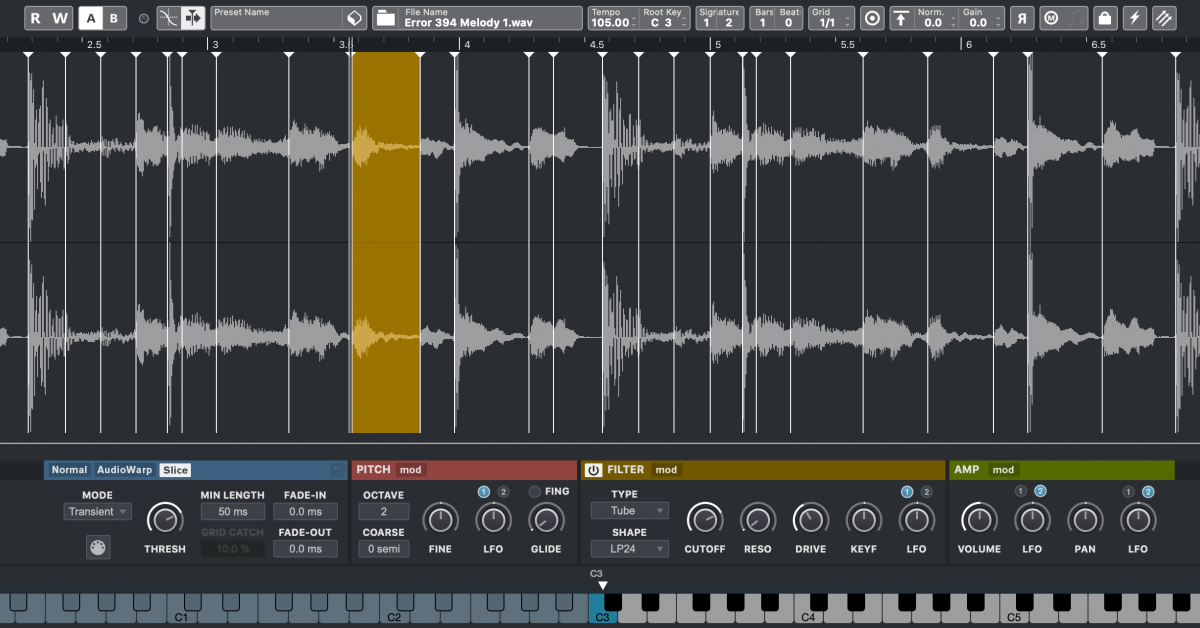Click the small square icon in the Slice section header
The width and height of the screenshot is (1200, 628).
(x=338, y=470)
